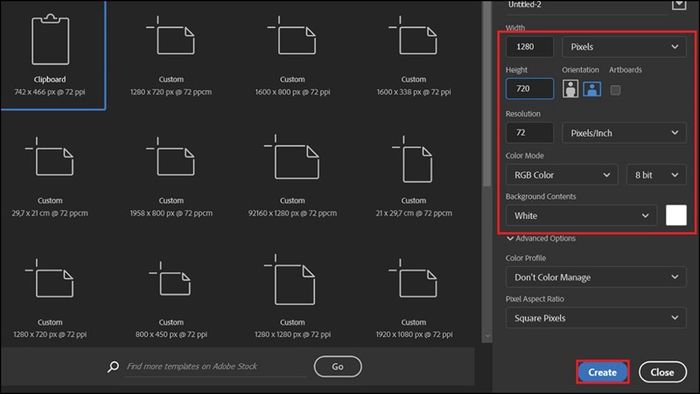This screenshot has height=394, width=700.
Task: Enable the Artboards checkbox
Action: tap(615, 90)
